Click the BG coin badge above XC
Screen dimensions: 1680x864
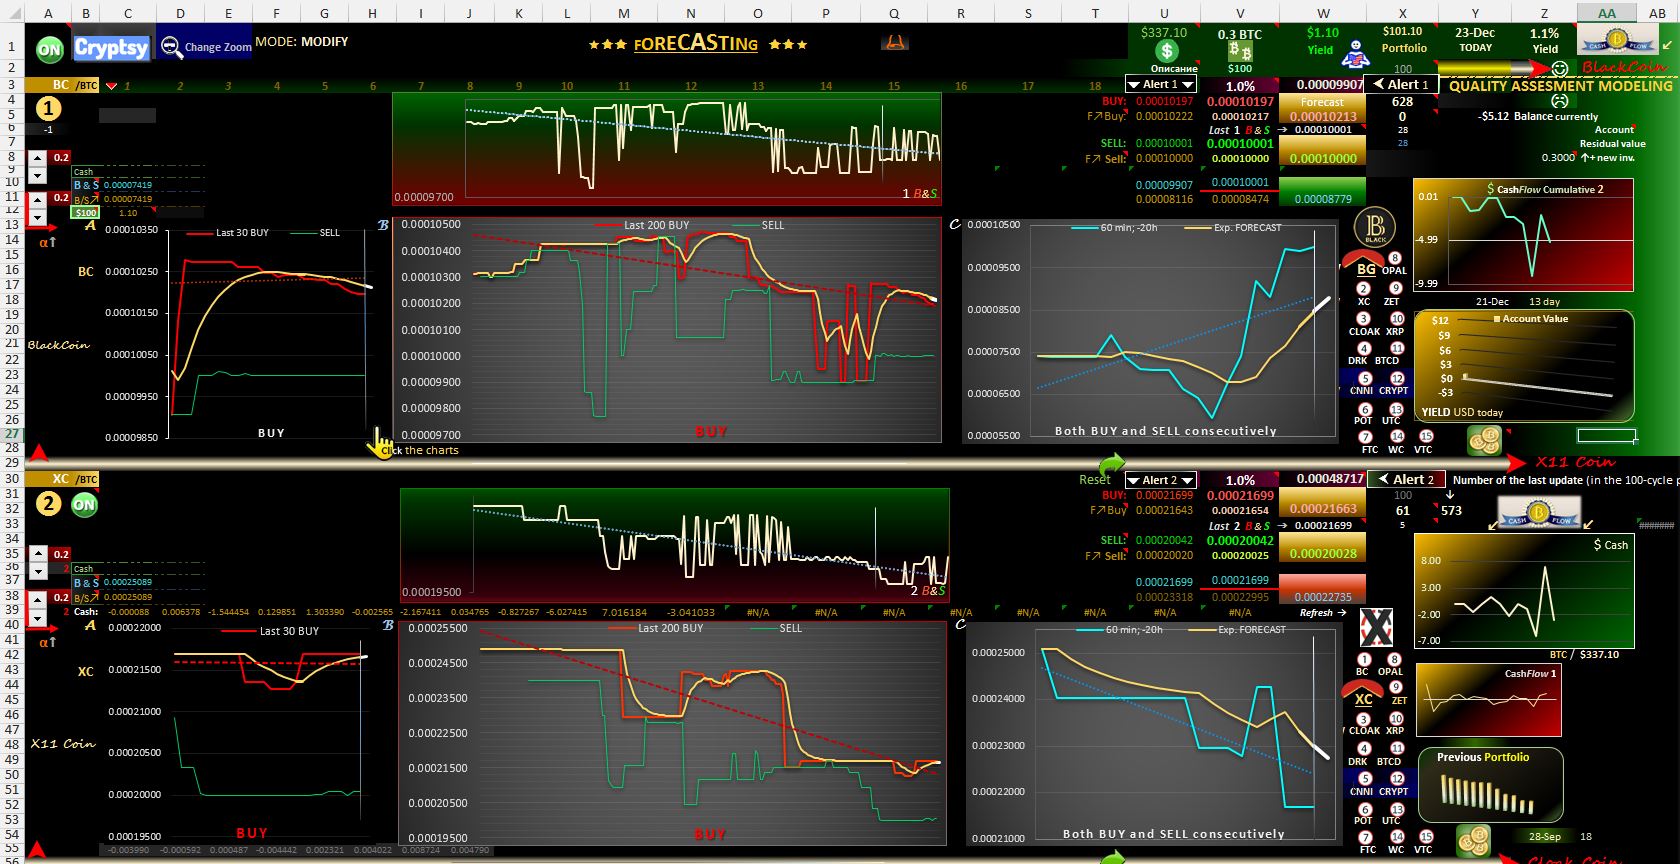coord(1363,265)
